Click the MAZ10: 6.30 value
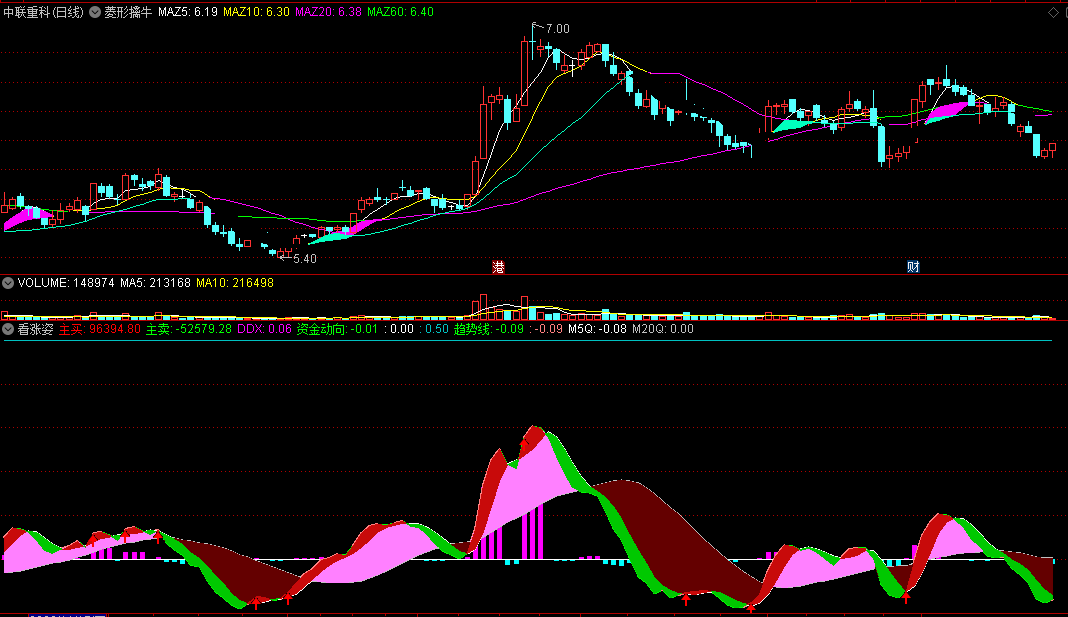 point(256,12)
